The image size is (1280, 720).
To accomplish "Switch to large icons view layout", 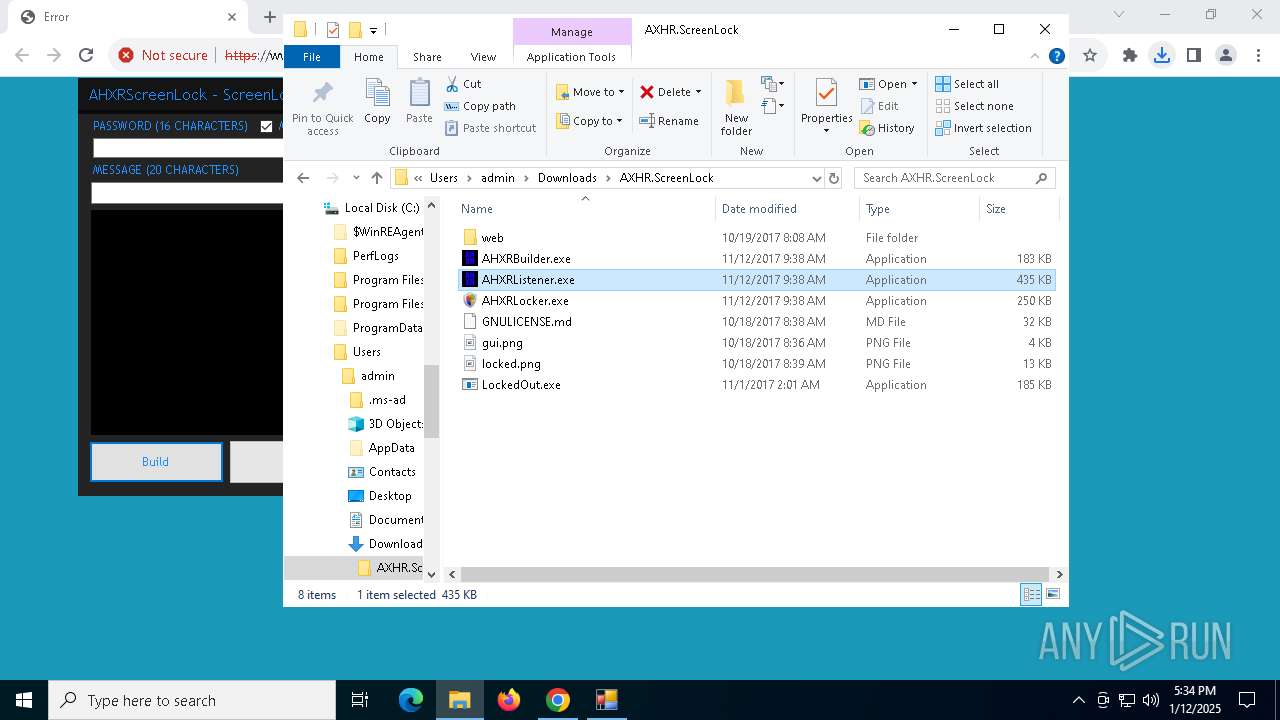I will 1052,595.
